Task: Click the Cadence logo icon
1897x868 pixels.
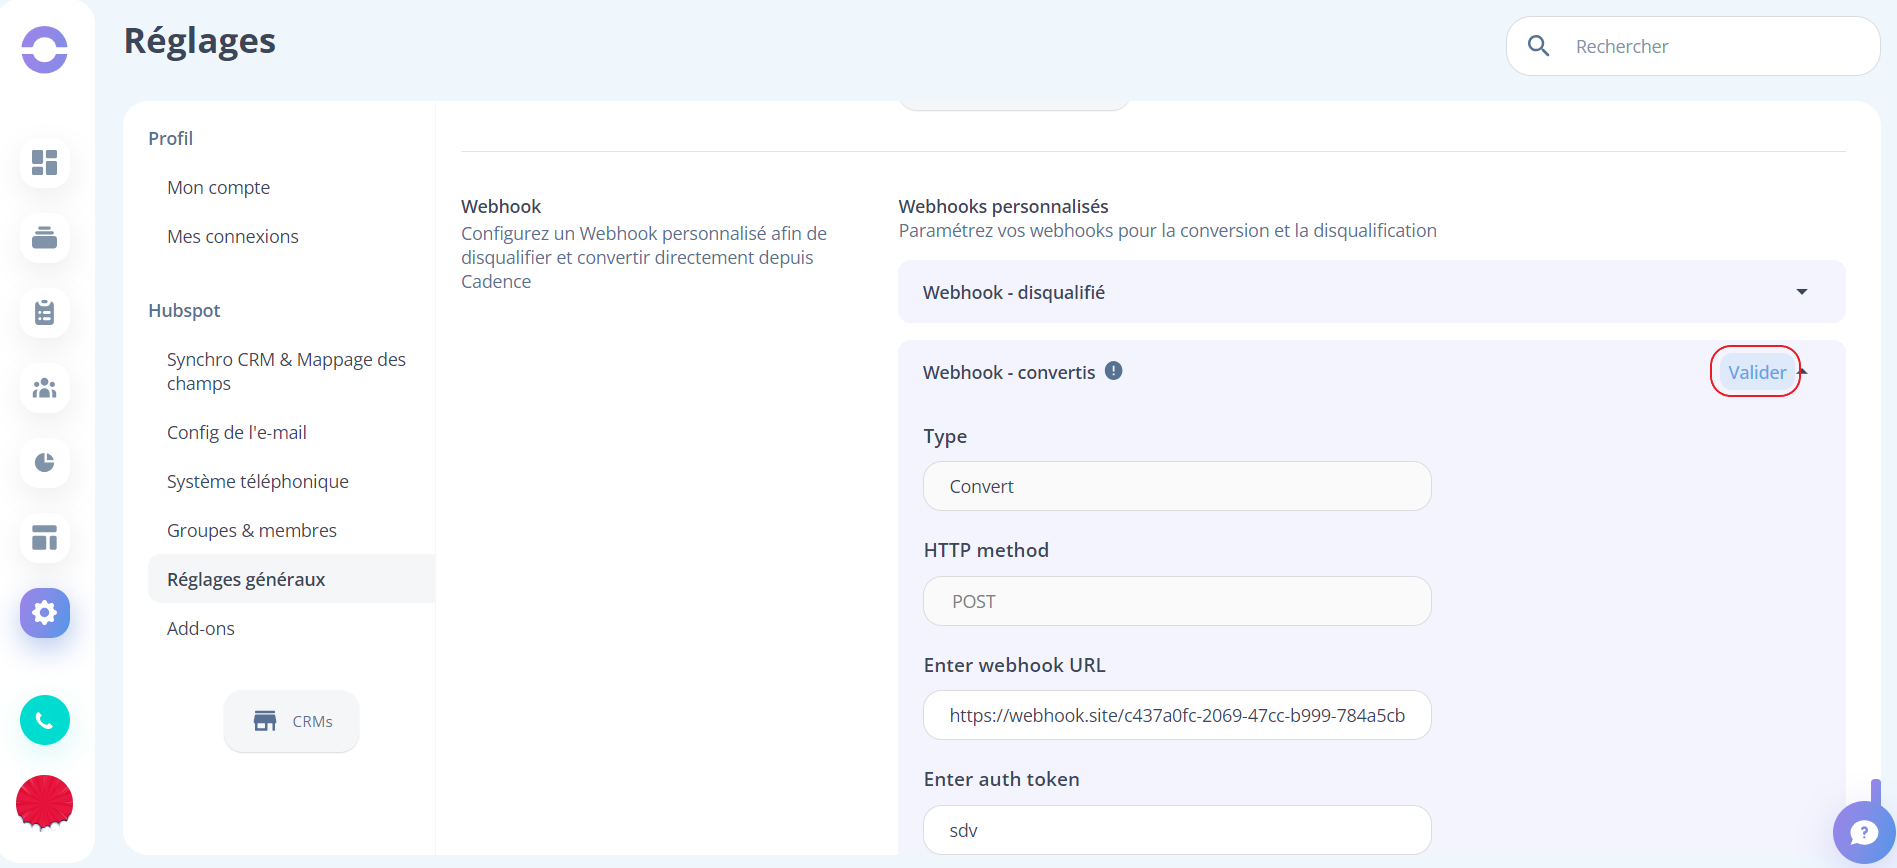Action: coord(44,50)
